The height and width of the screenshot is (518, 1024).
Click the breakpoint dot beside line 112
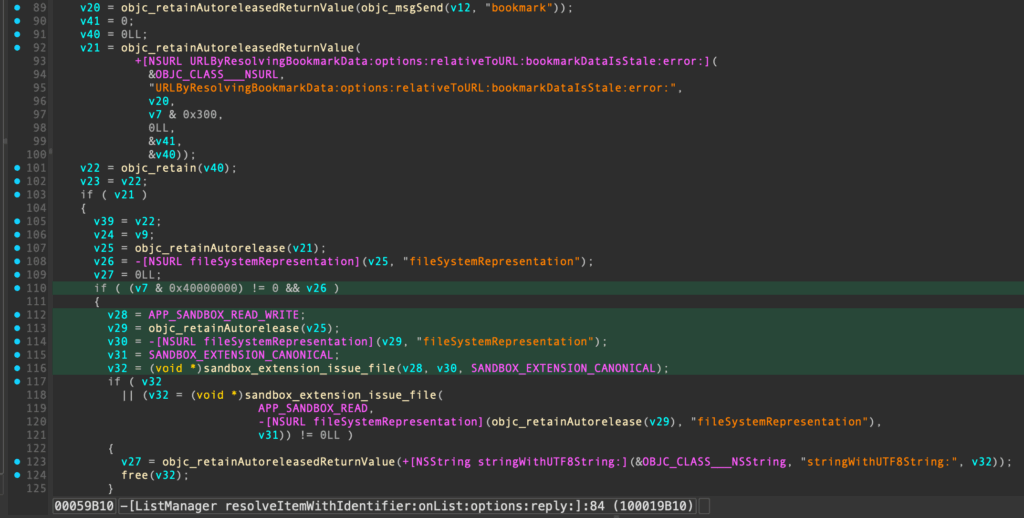18,315
